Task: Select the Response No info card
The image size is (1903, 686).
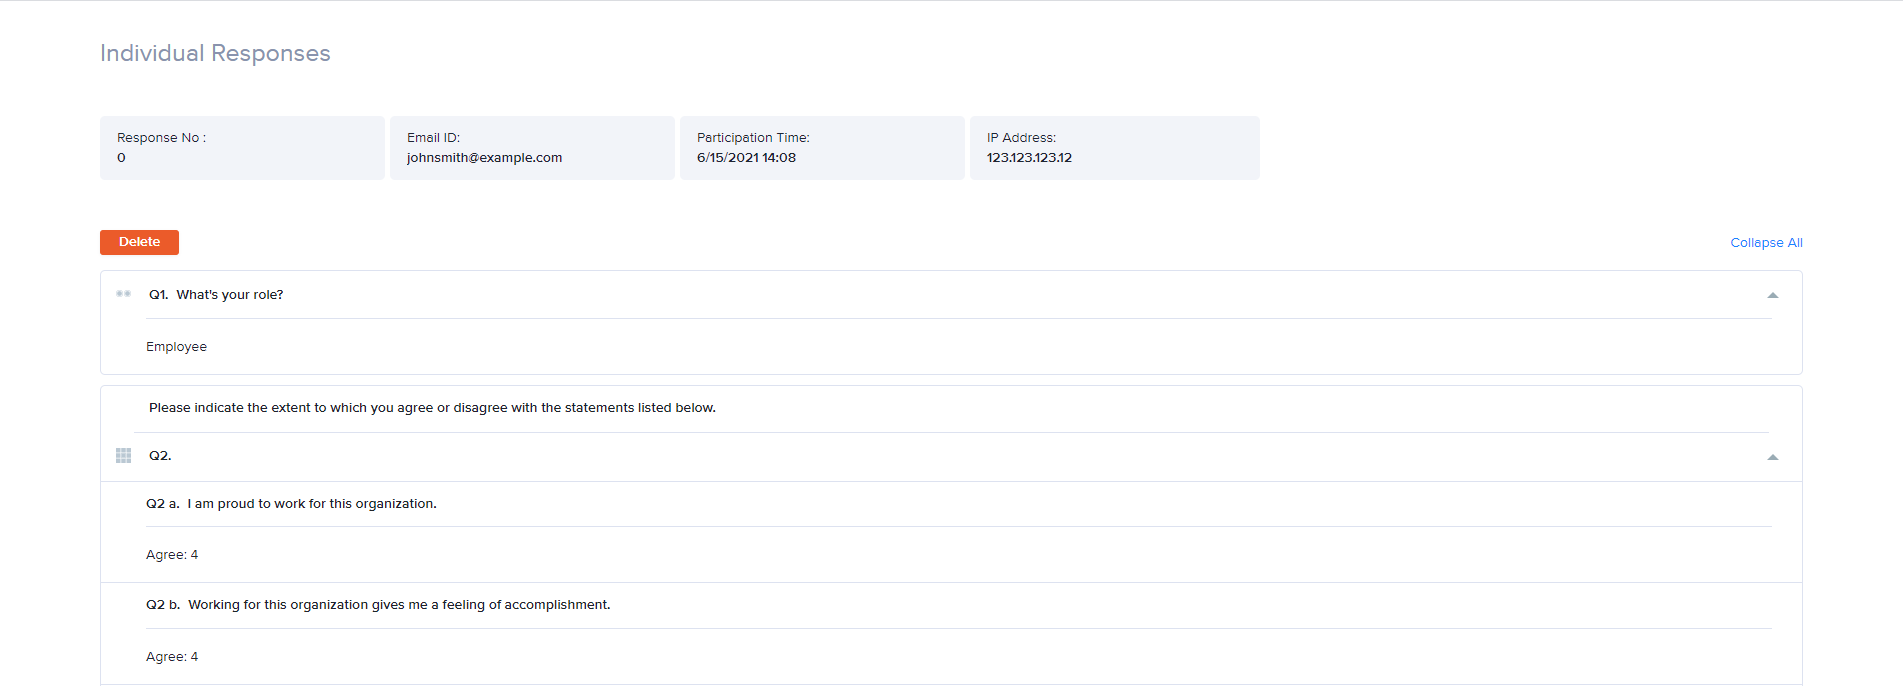Action: pos(242,148)
